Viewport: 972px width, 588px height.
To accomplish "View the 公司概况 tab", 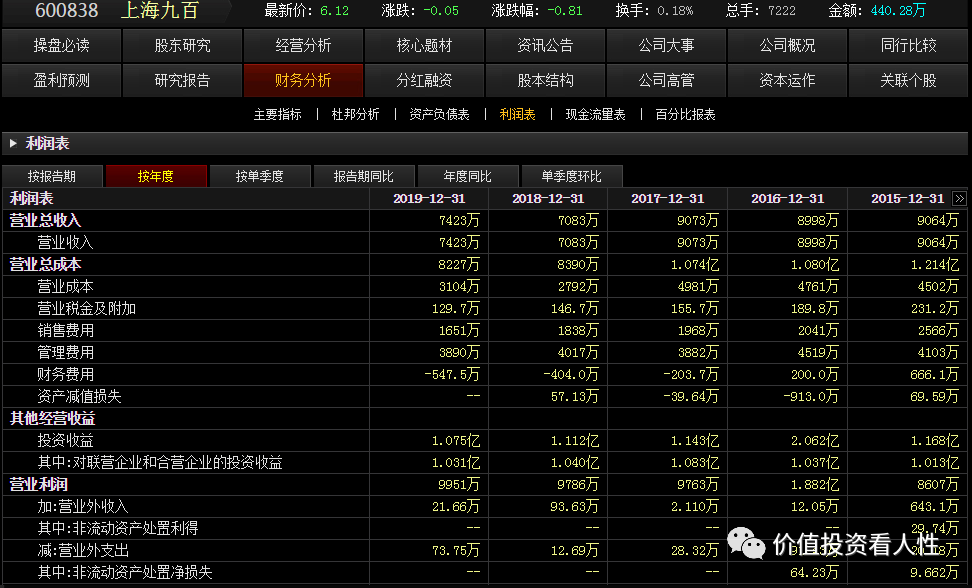I will tap(787, 45).
